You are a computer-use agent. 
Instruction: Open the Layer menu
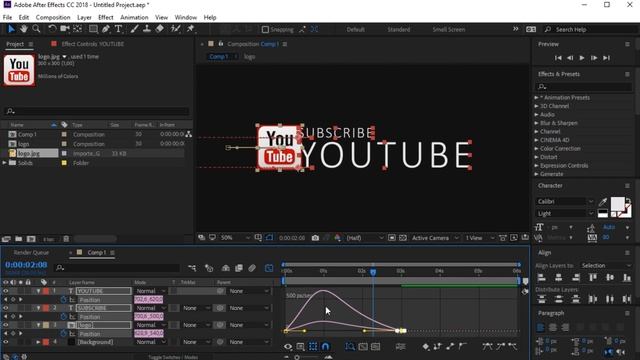84,18
